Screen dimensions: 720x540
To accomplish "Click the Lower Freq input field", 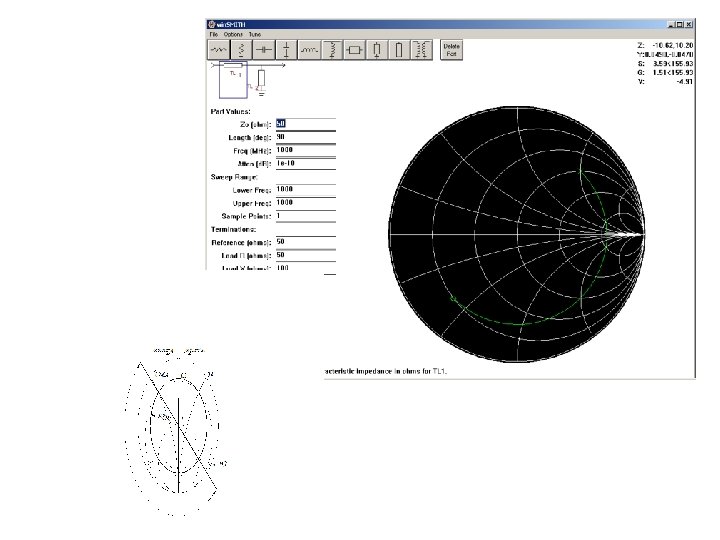I will click(x=306, y=190).
